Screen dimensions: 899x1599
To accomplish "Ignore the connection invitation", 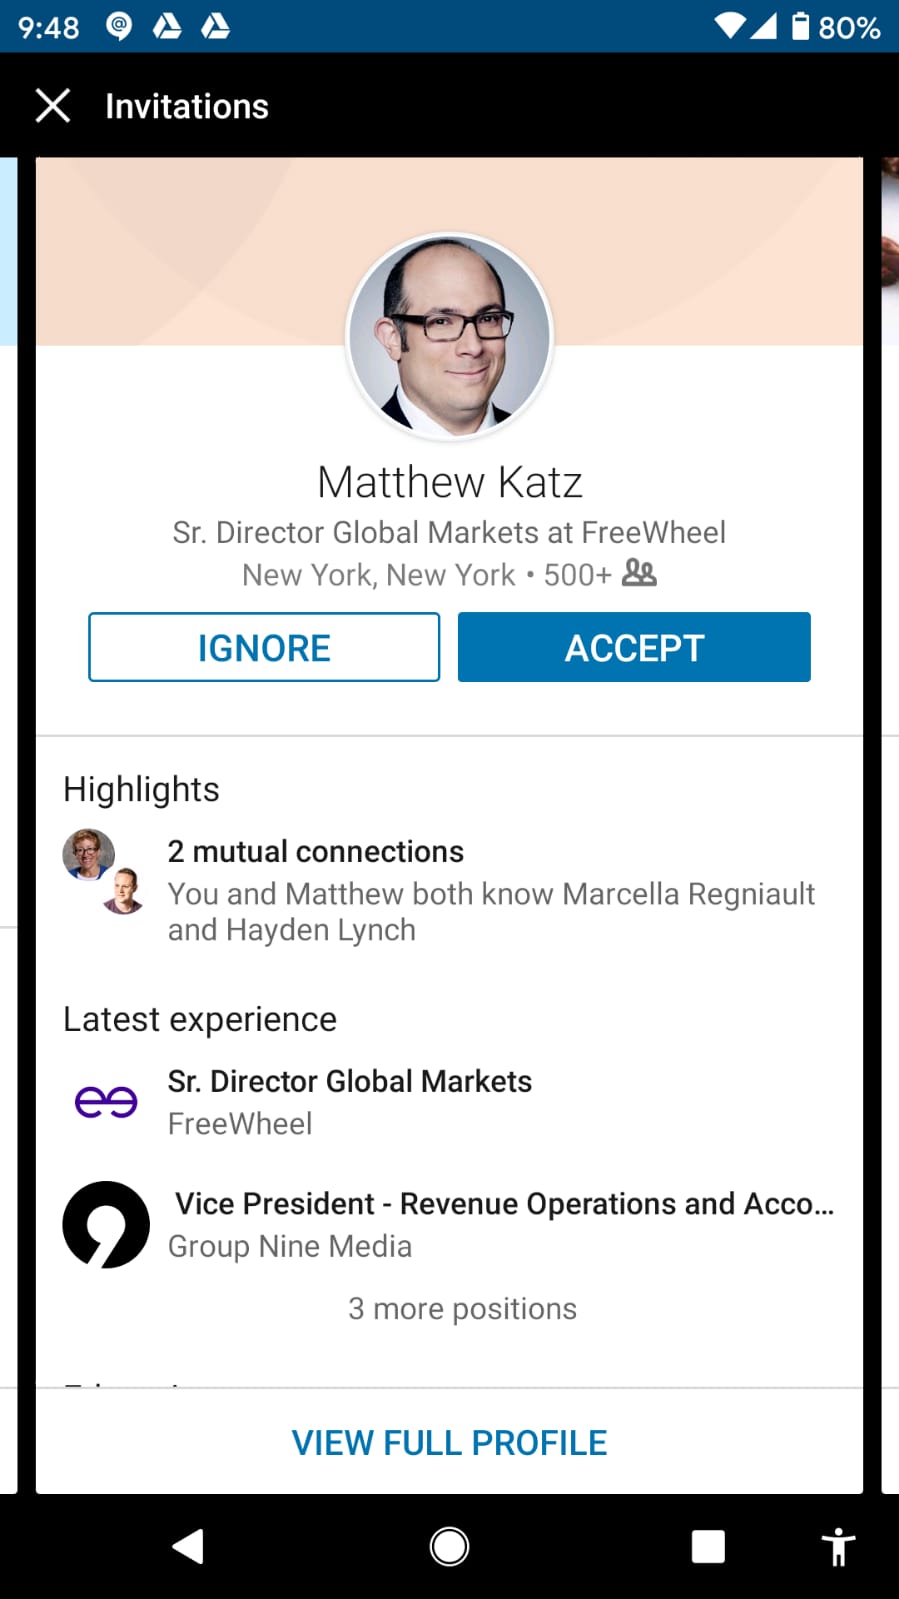I will coord(264,647).
